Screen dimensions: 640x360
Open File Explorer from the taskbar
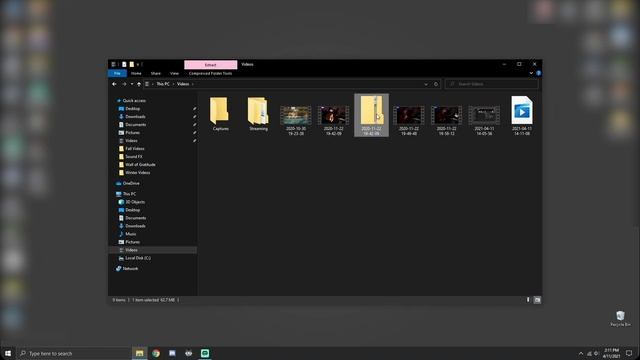[140, 353]
